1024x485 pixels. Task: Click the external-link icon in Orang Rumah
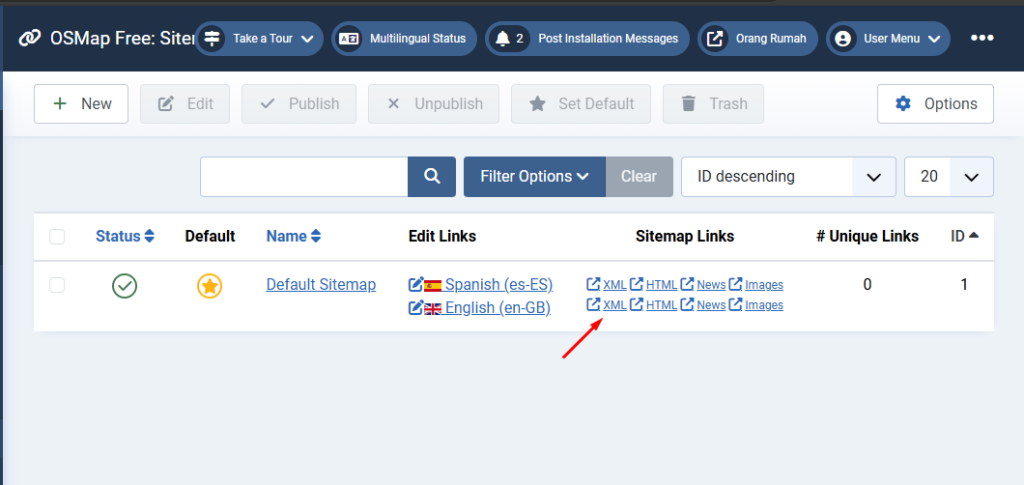click(x=716, y=39)
